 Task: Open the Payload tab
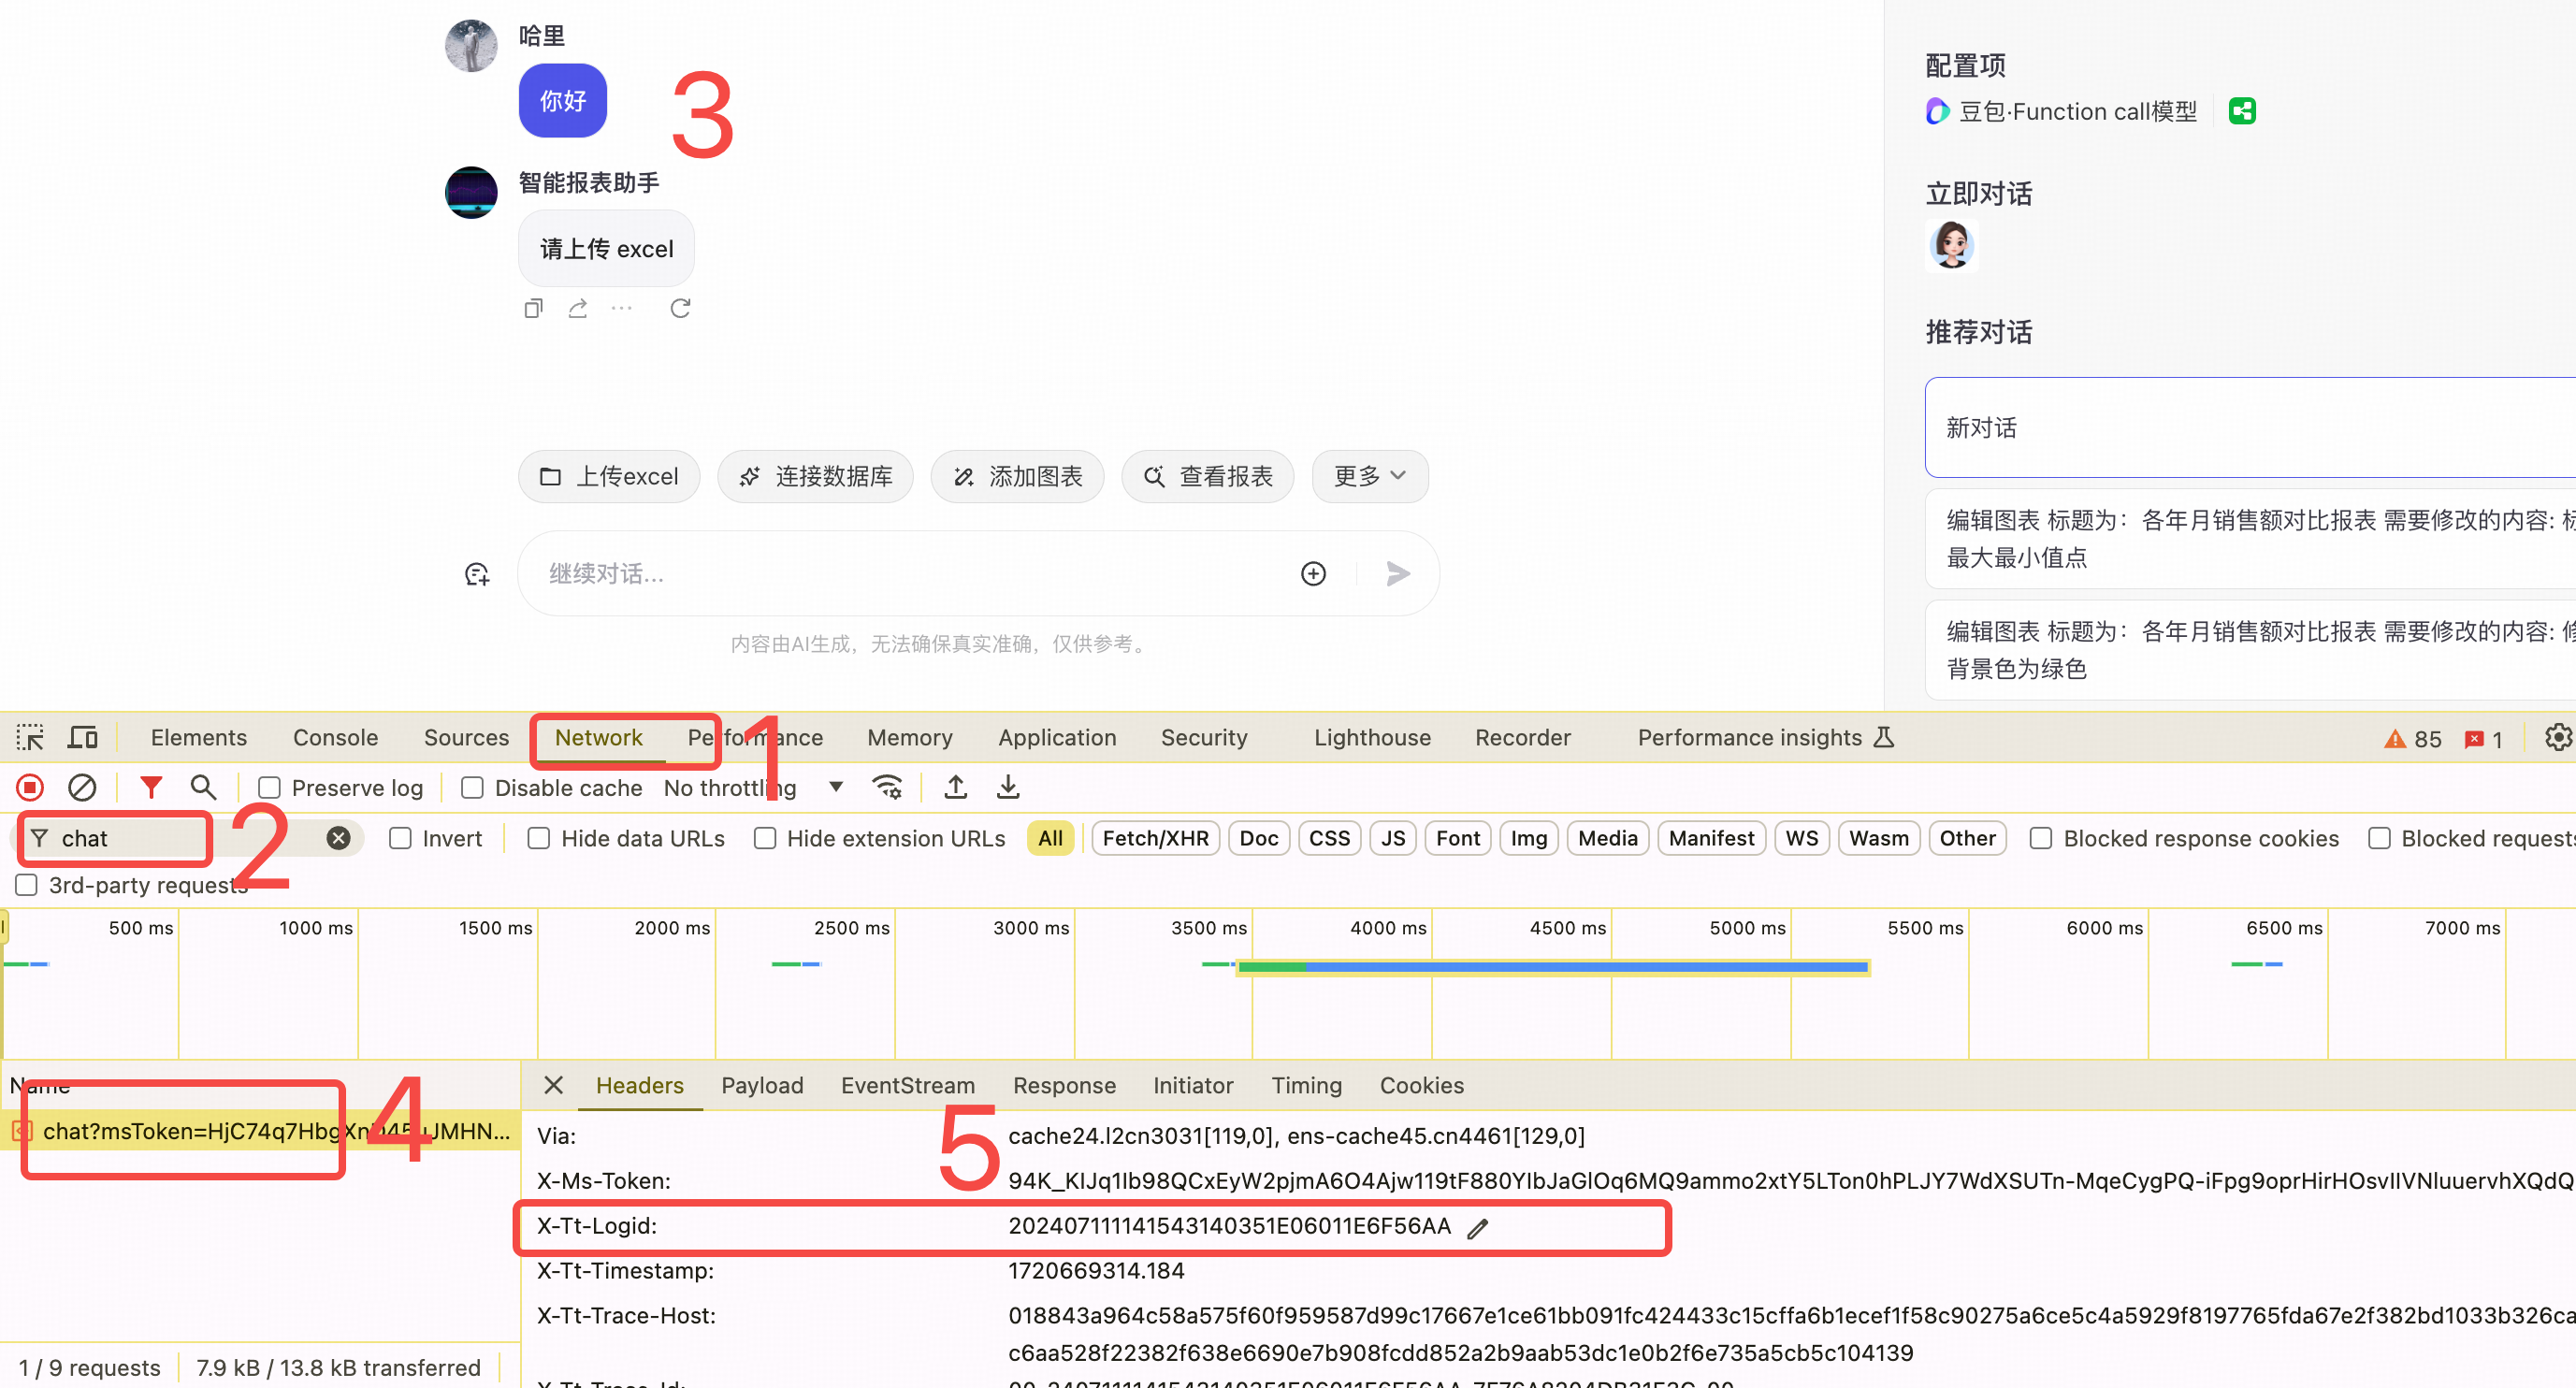tap(762, 1085)
